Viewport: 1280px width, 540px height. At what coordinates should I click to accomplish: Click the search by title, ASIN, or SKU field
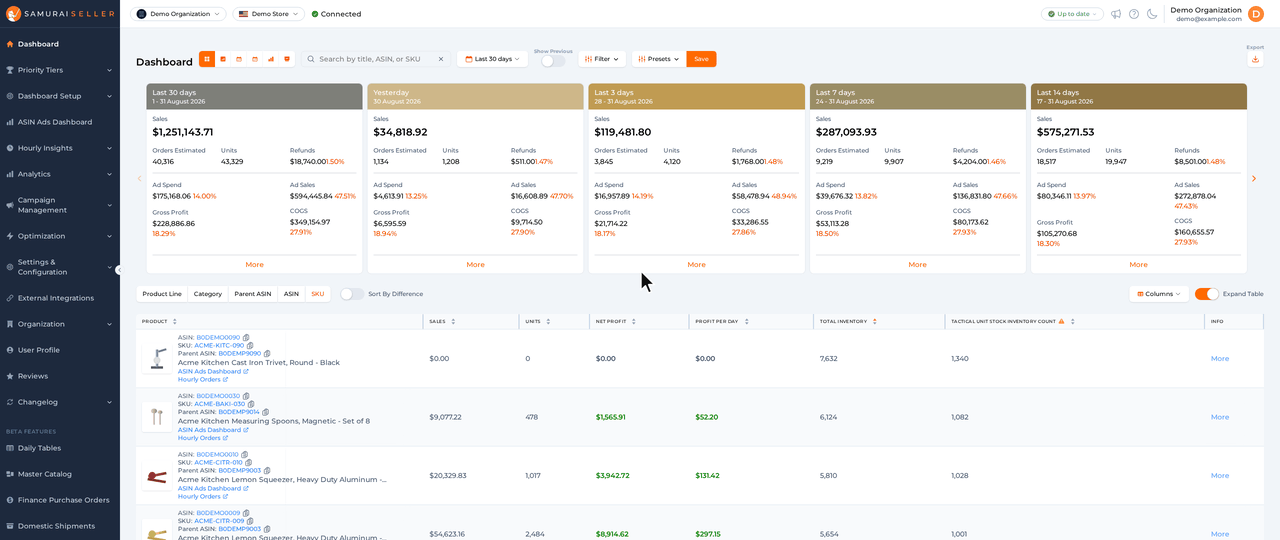pyautogui.click(x=375, y=59)
